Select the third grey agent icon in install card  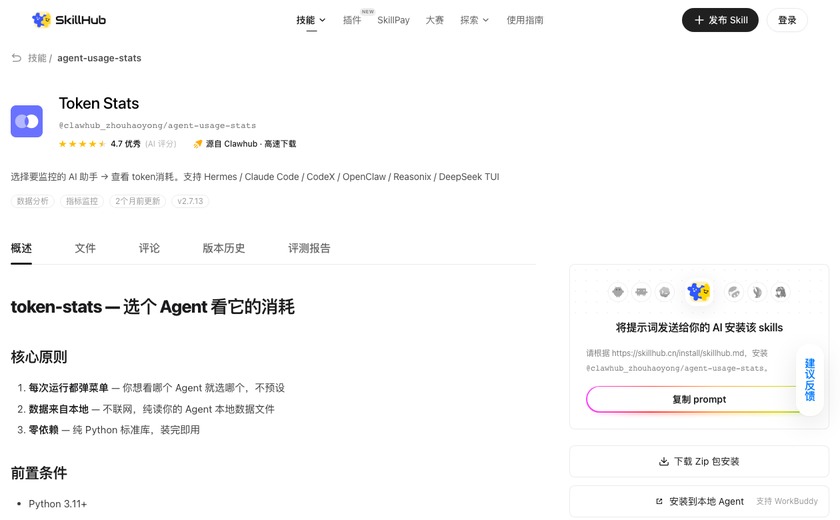[665, 292]
